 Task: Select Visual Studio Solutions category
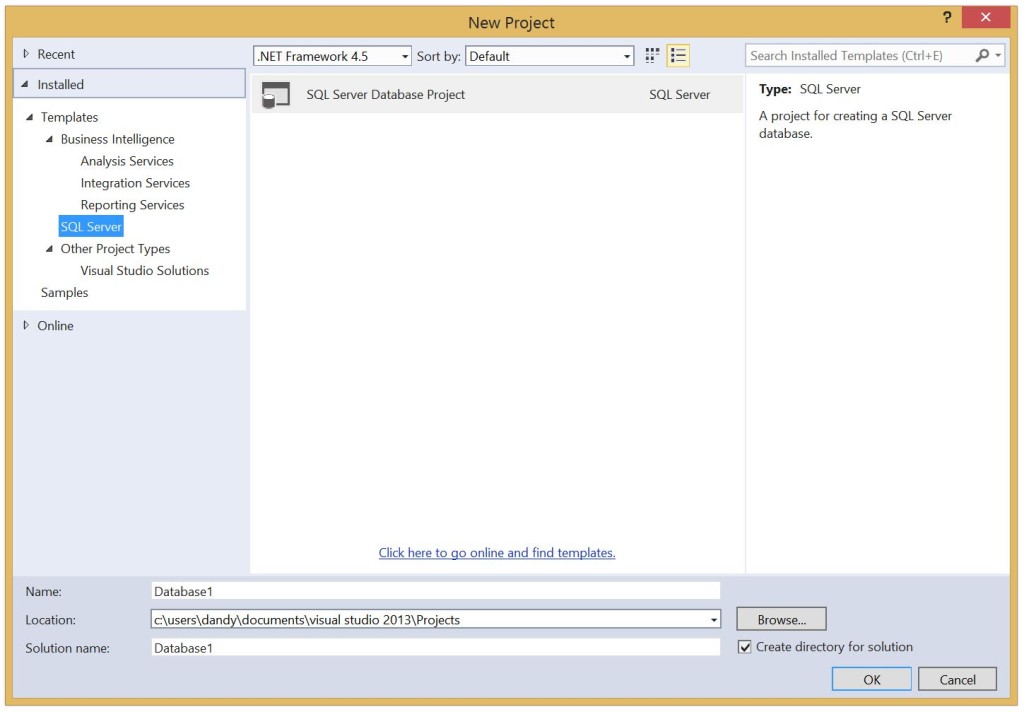tap(144, 270)
